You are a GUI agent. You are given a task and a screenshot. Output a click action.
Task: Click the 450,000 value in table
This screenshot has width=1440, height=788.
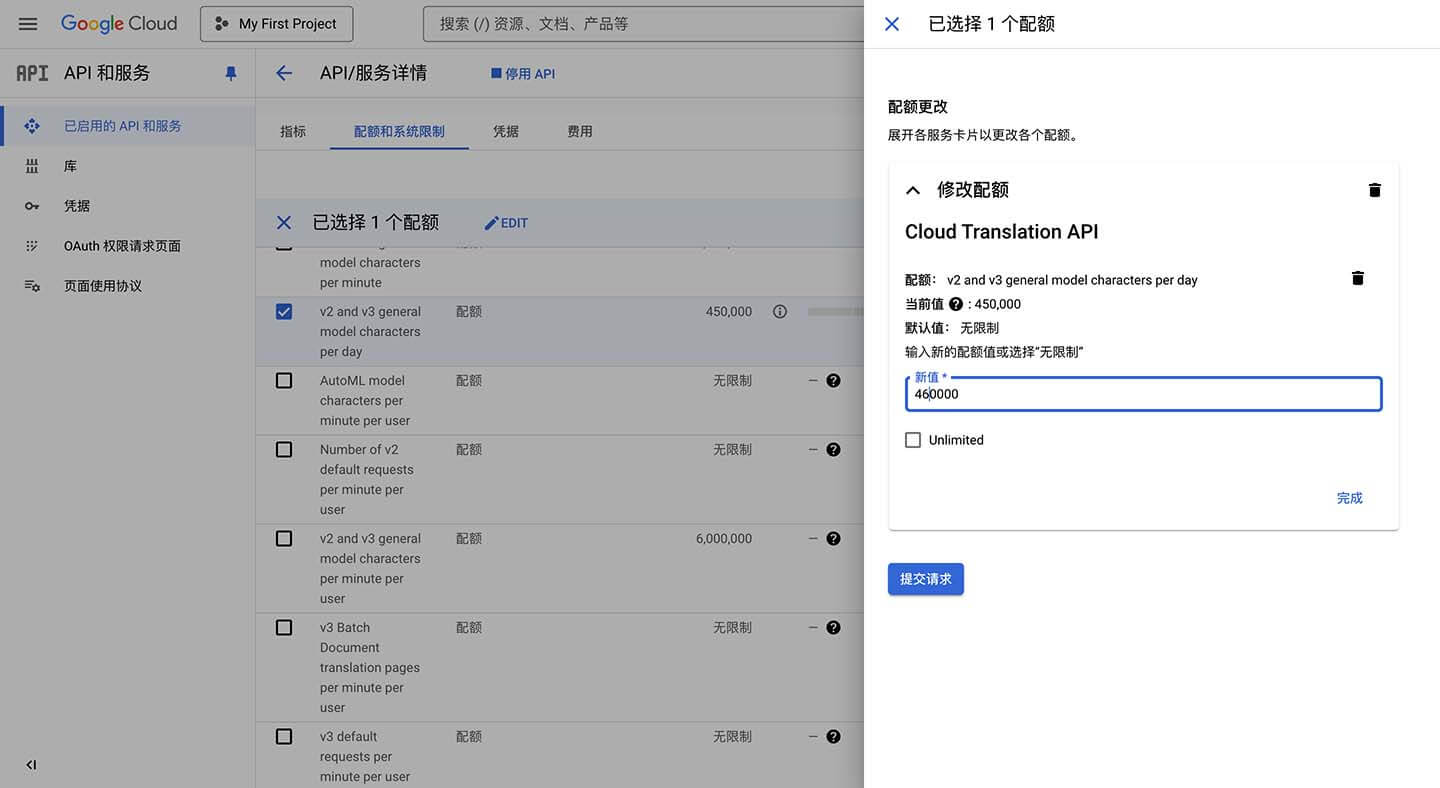[729, 312]
